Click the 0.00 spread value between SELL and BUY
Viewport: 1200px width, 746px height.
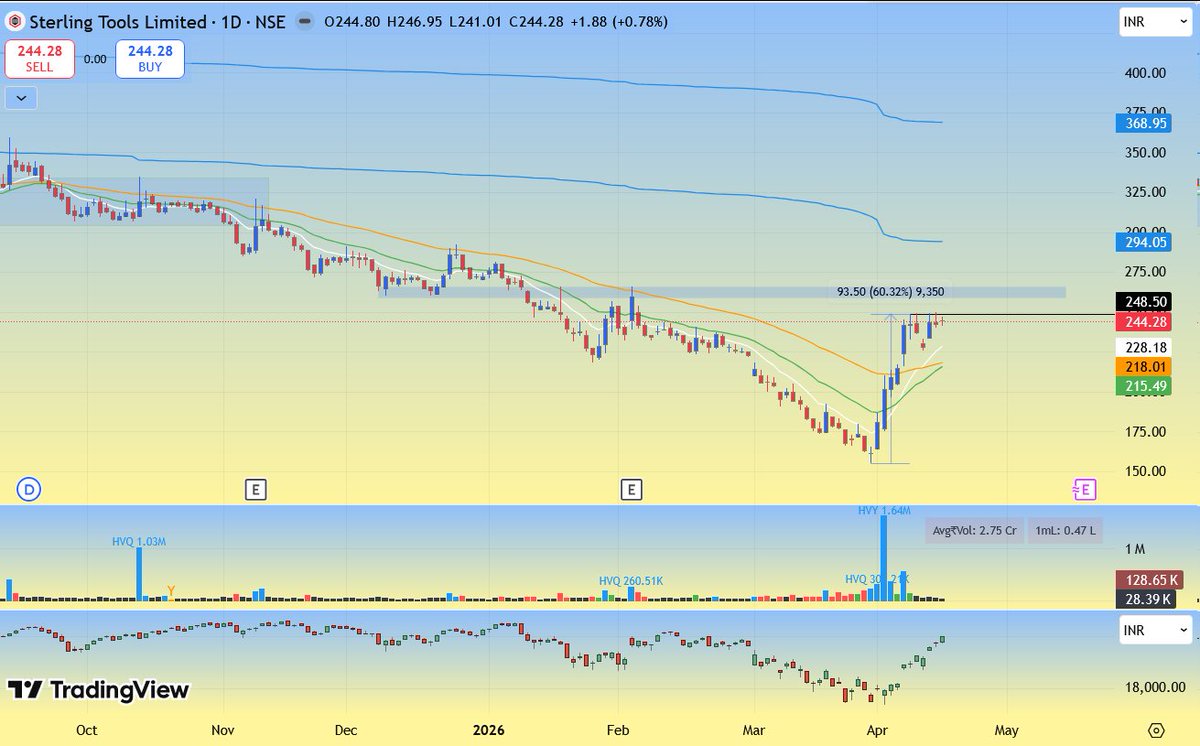[95, 59]
